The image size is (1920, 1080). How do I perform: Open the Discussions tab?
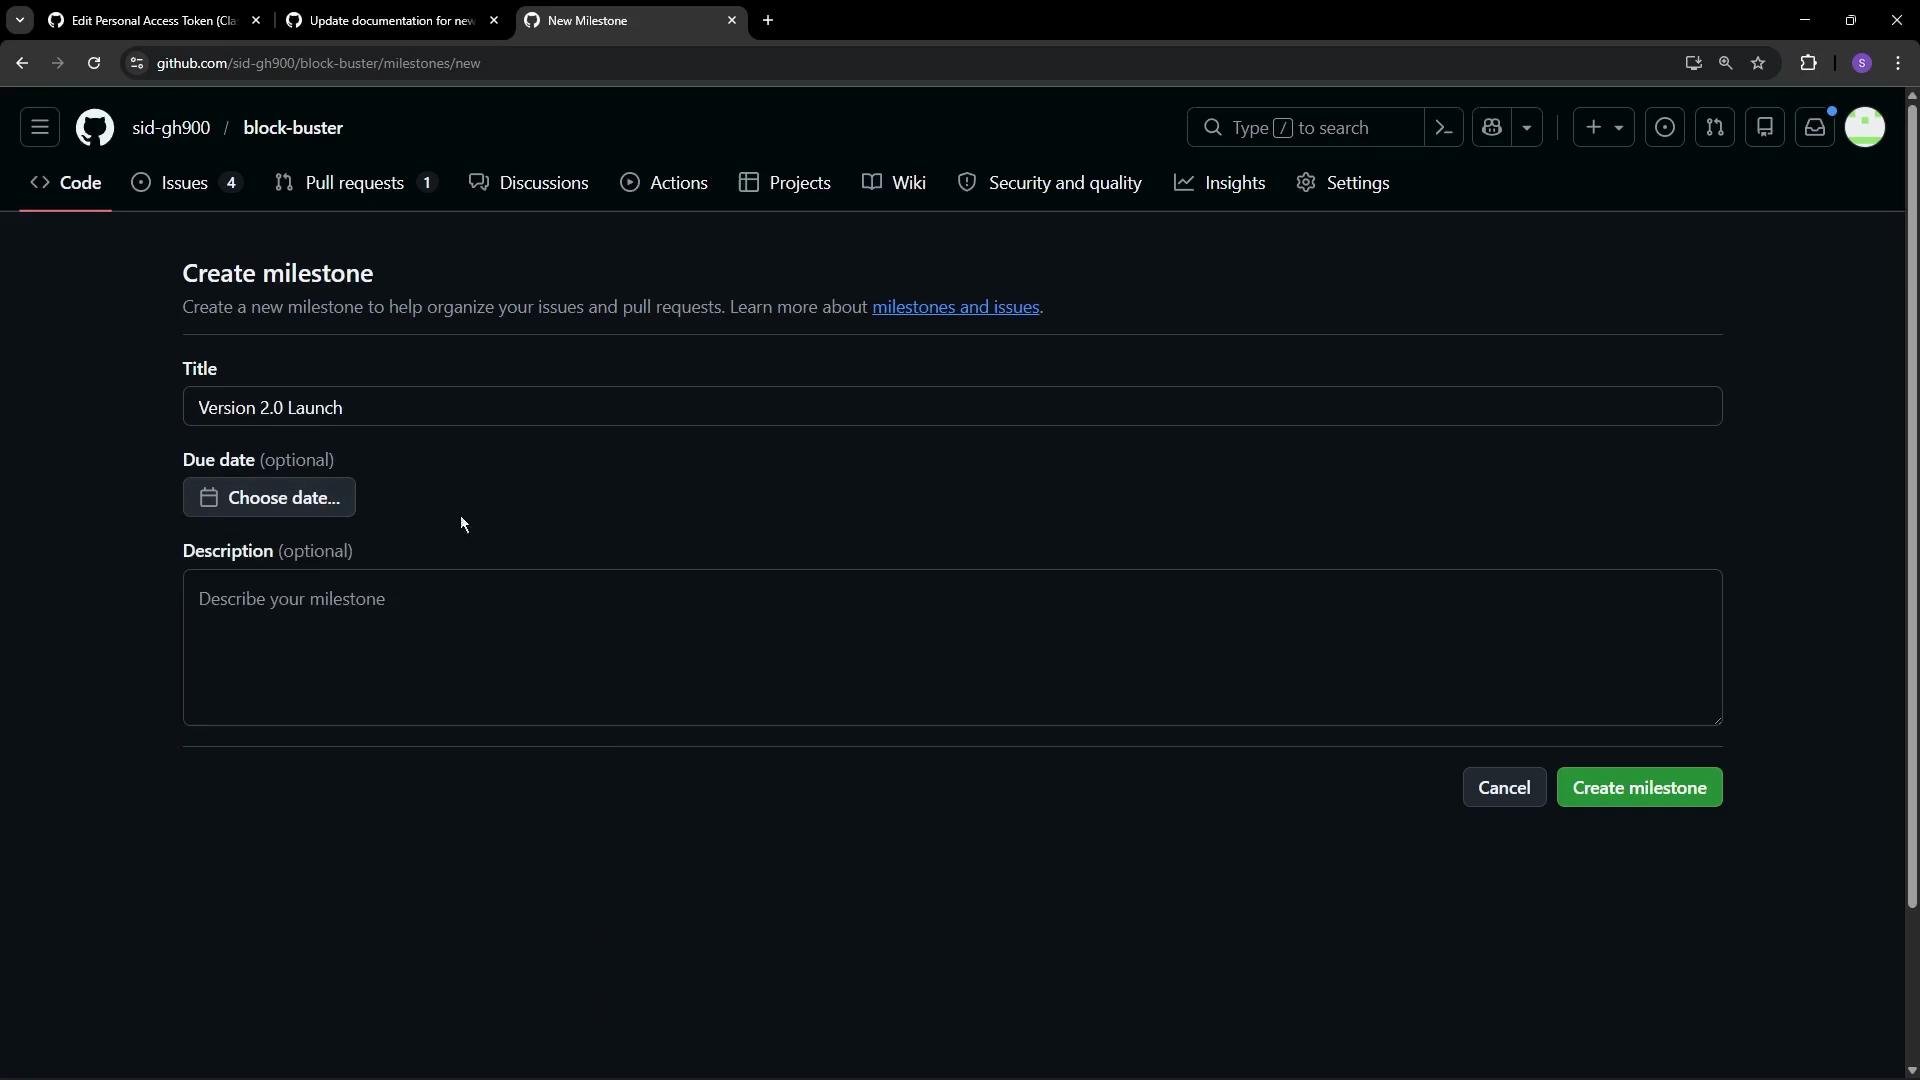tap(529, 183)
